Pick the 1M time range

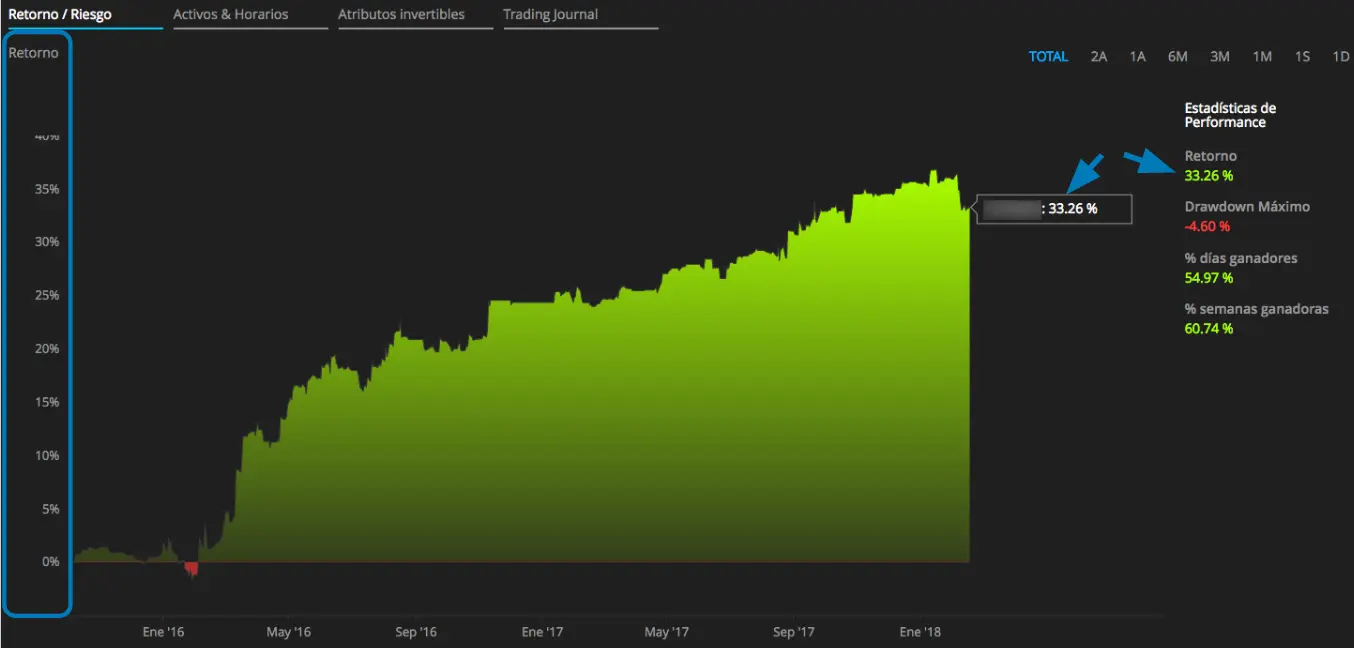[x=1262, y=57]
